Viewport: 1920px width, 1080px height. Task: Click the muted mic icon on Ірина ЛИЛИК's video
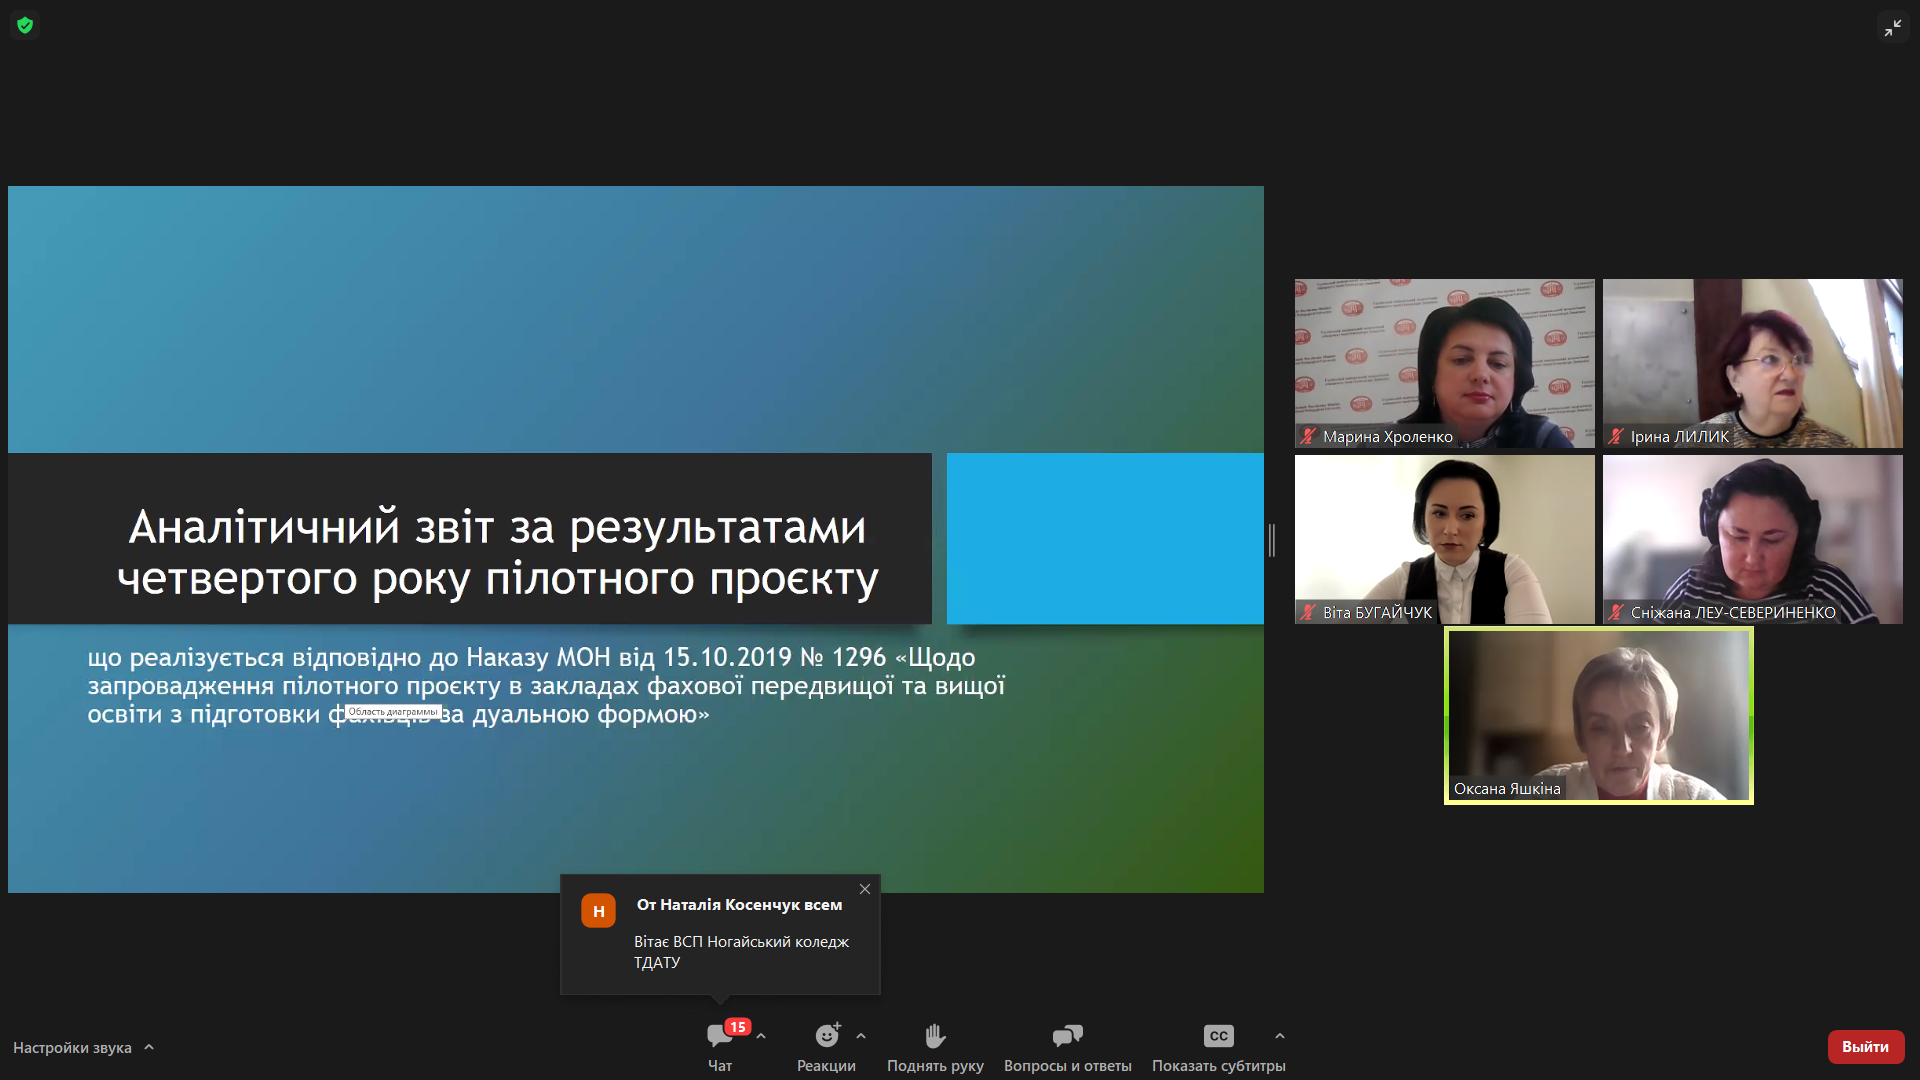click(x=1616, y=436)
